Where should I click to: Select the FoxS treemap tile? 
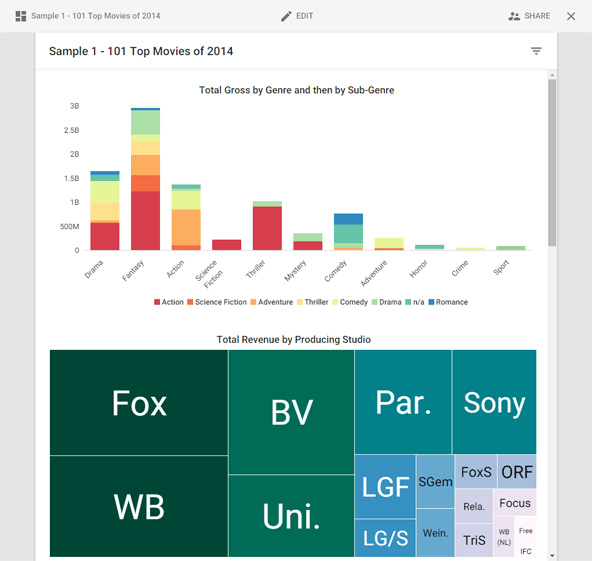[476, 472]
